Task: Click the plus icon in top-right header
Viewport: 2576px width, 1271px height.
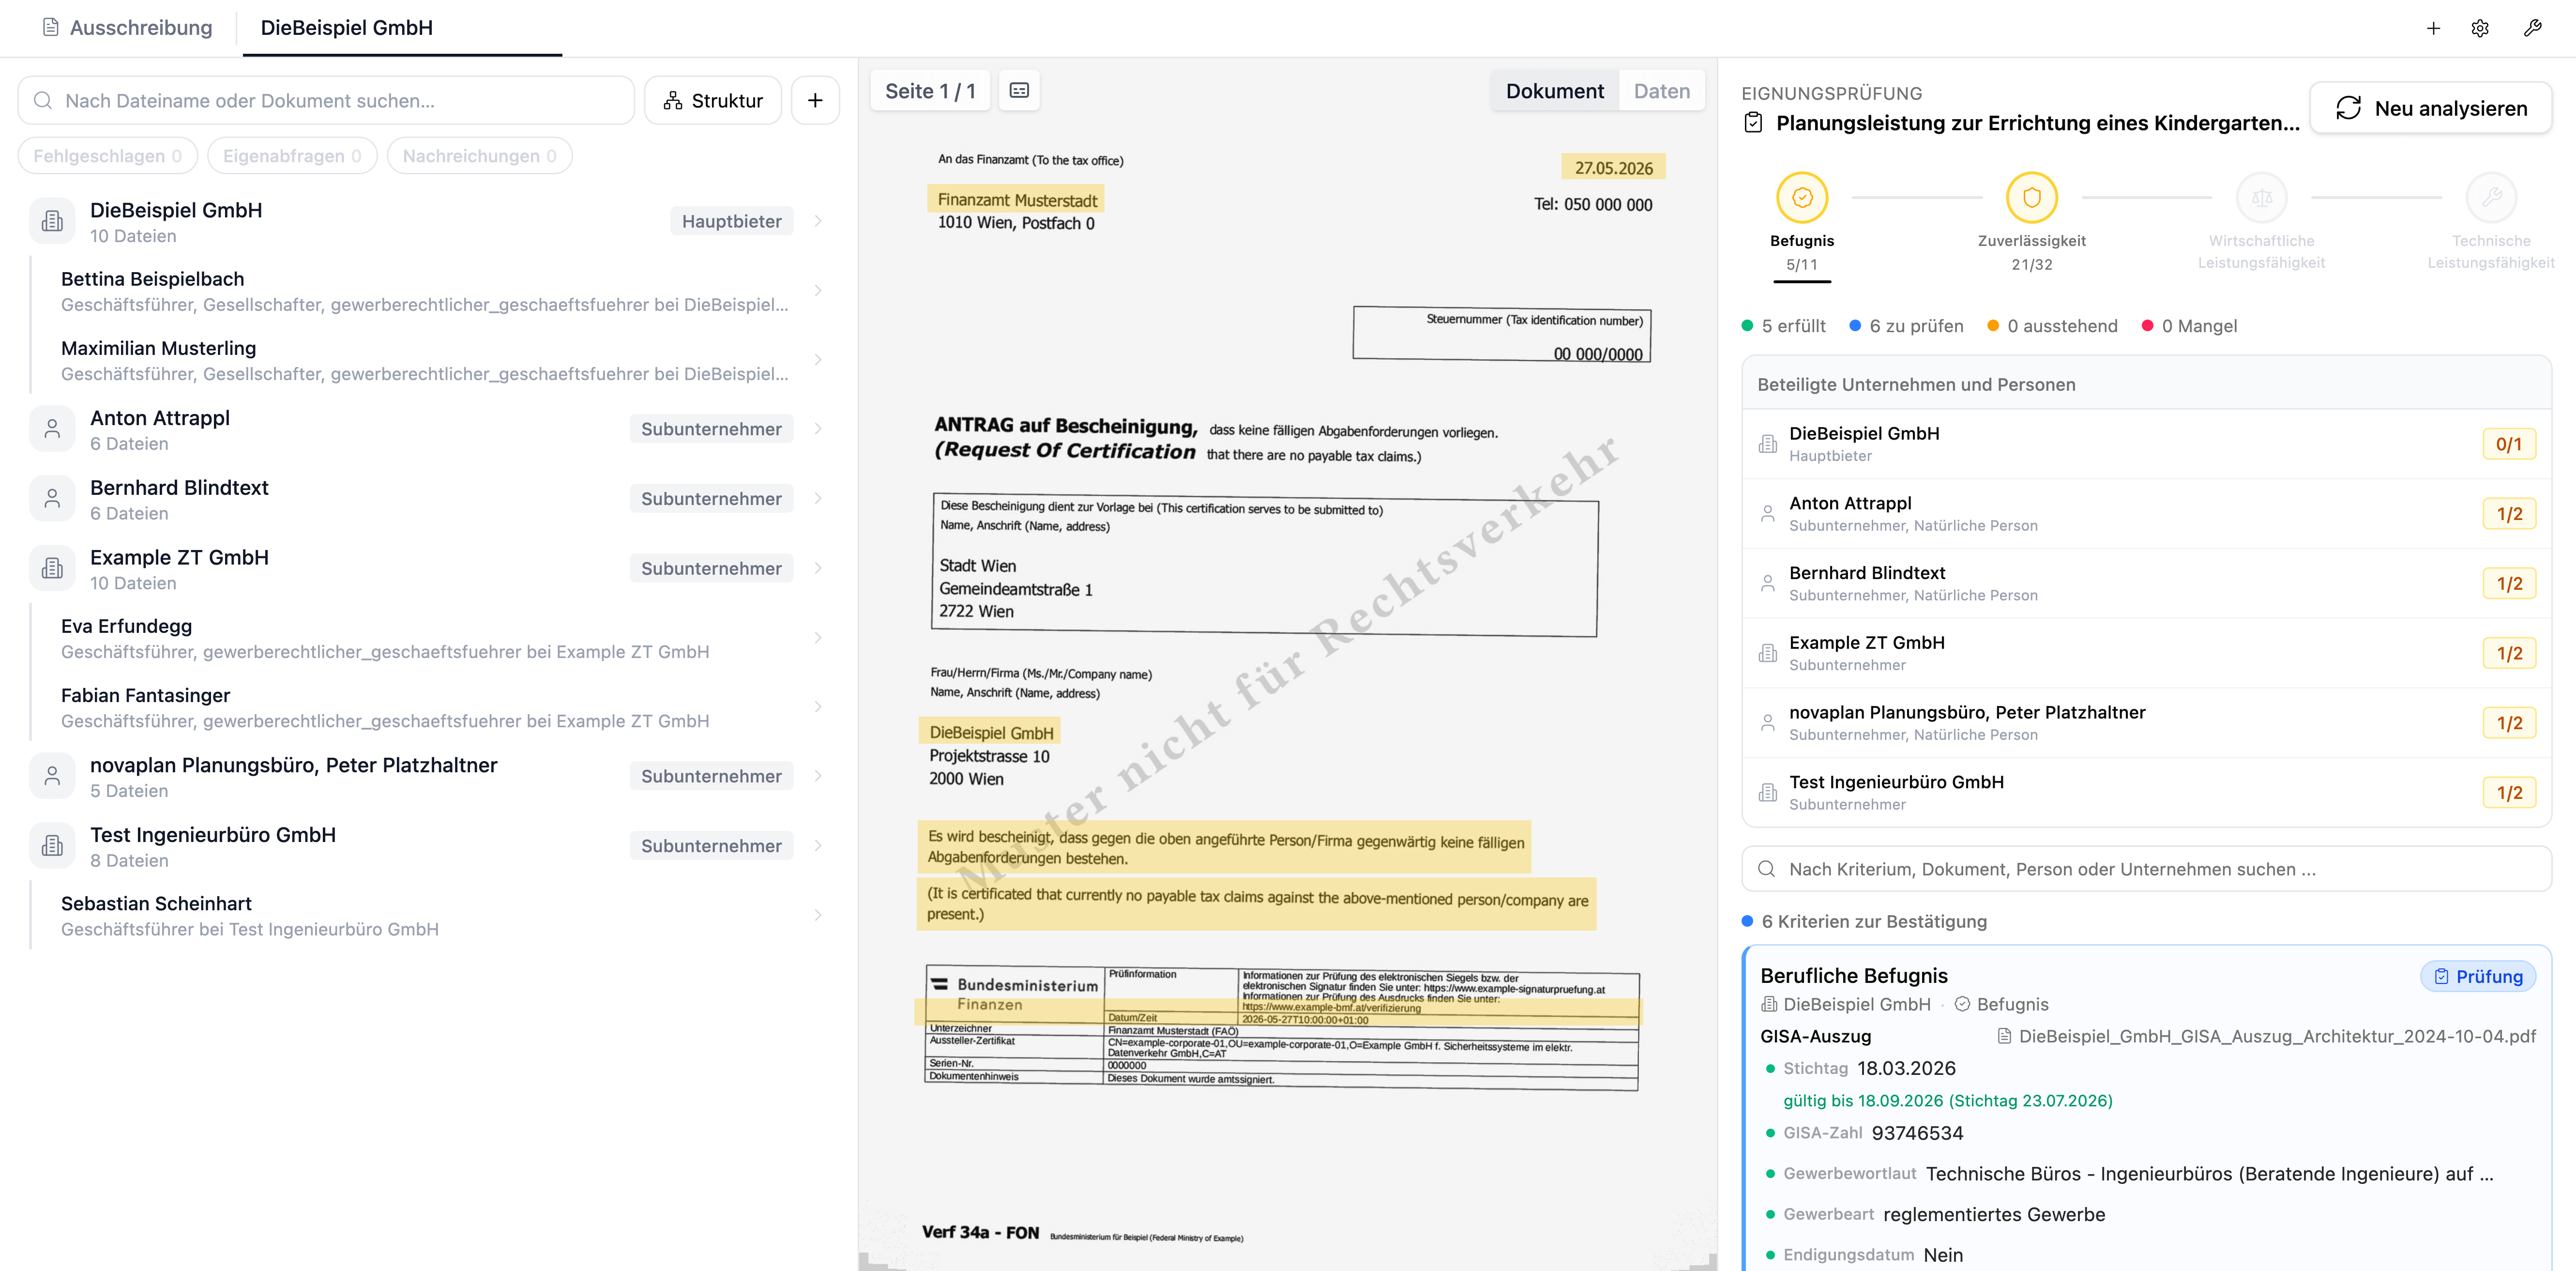Action: (2433, 28)
